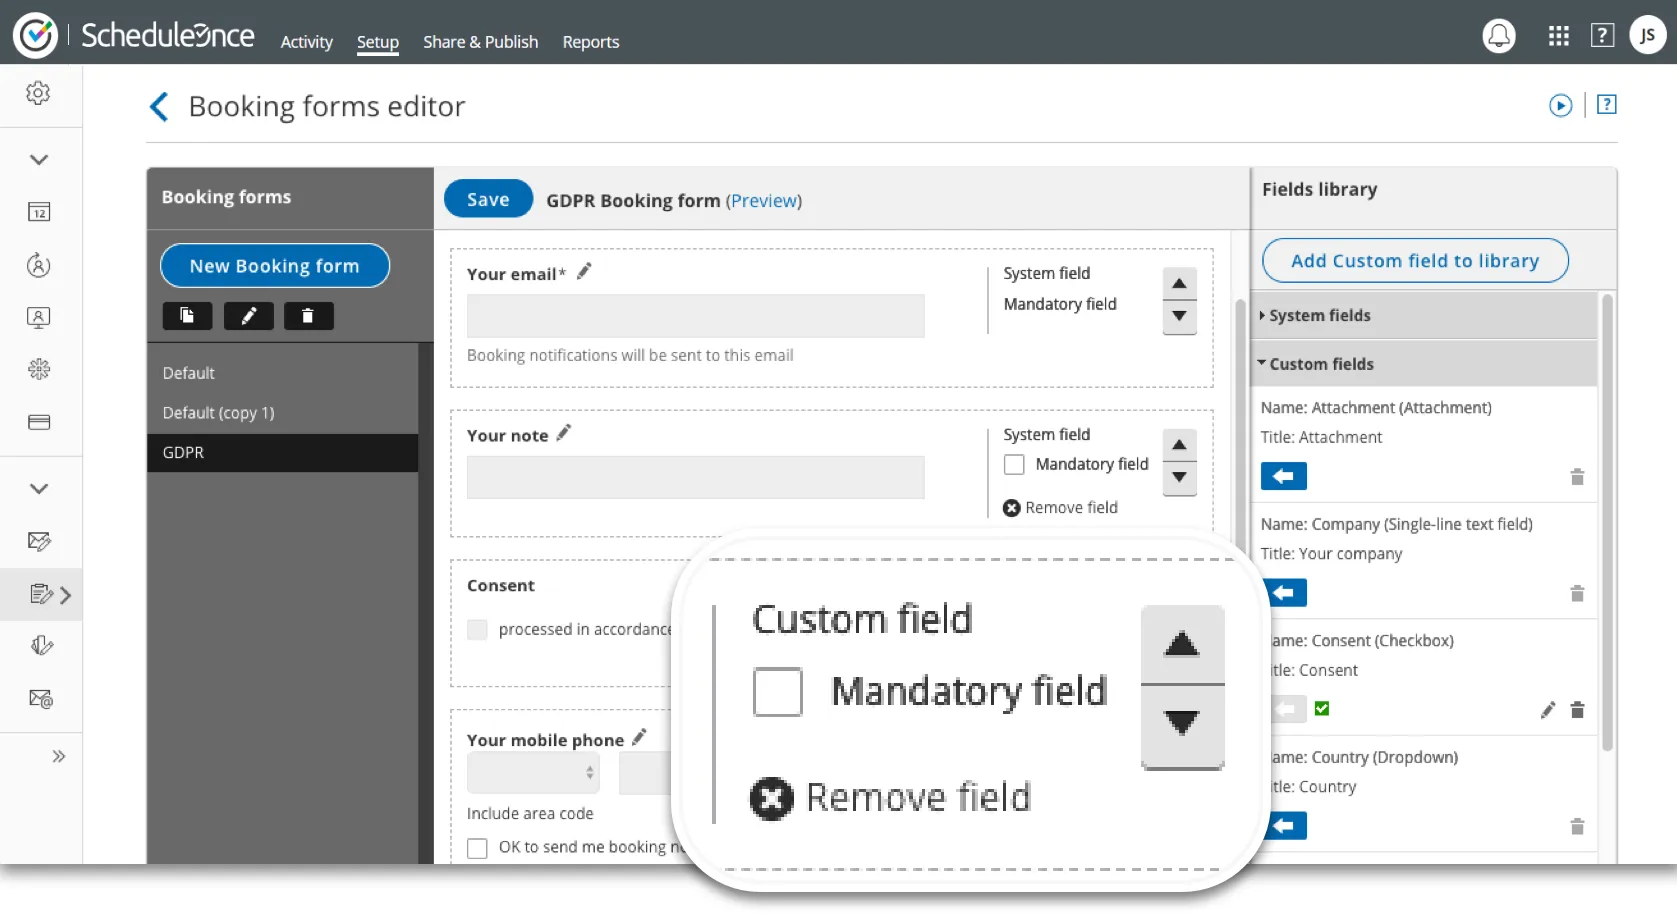Delete the Company custom field
Screen dimensions: 1677x923
click(x=1577, y=593)
